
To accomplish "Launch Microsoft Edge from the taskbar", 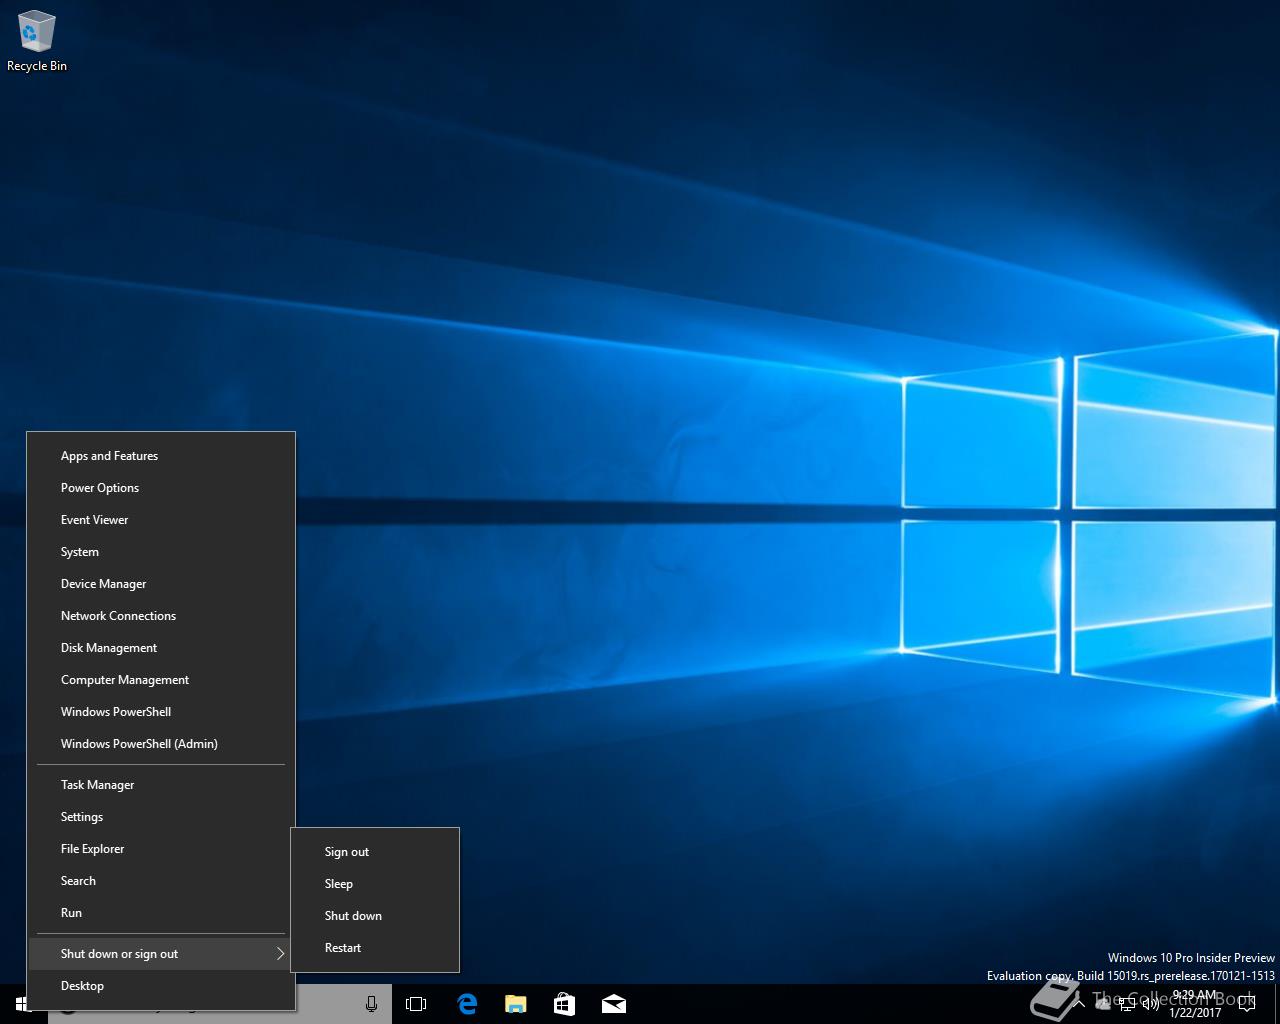I will pos(466,1004).
